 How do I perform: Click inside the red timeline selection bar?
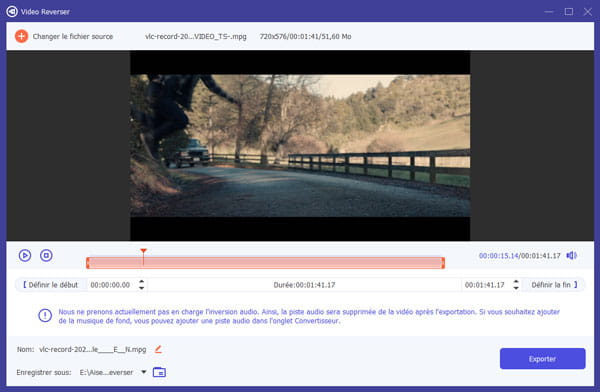tap(265, 263)
